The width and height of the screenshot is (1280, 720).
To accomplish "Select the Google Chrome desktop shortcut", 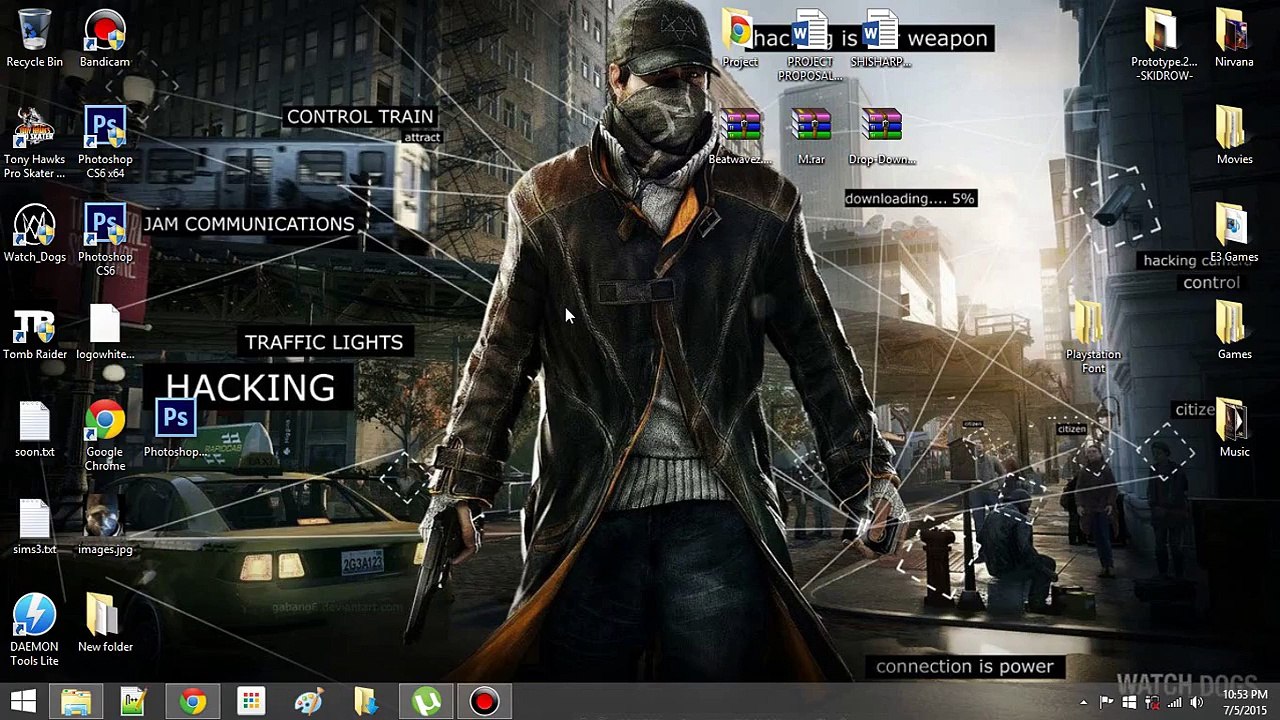I will [105, 436].
